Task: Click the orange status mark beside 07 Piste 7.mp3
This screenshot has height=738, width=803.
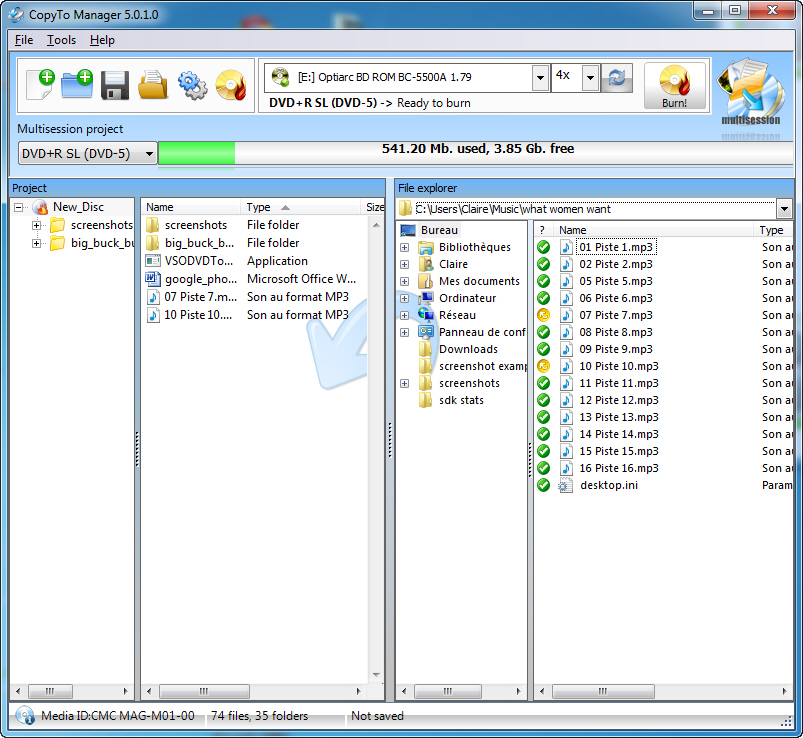Action: pyautogui.click(x=543, y=315)
